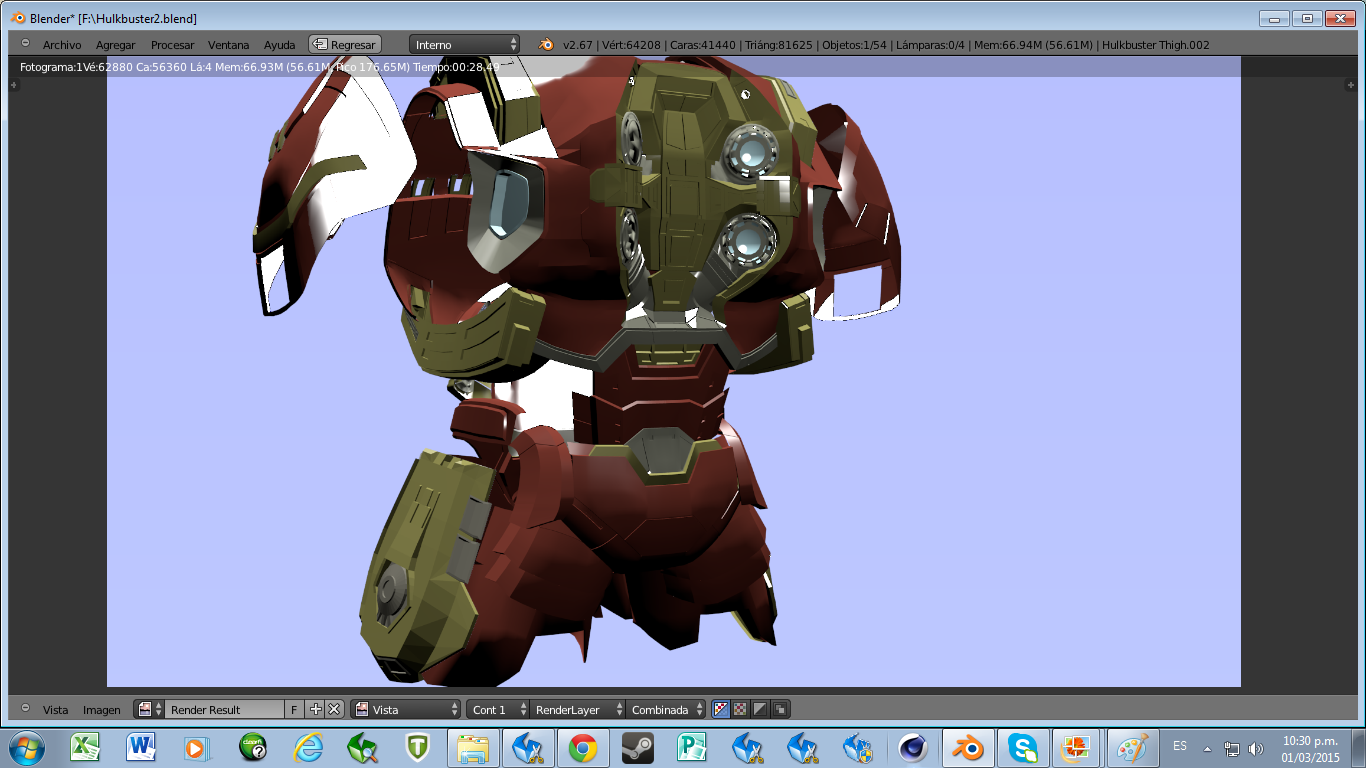The image size is (1366, 768).
Task: Unlink the image with the X icon
Action: tap(334, 709)
